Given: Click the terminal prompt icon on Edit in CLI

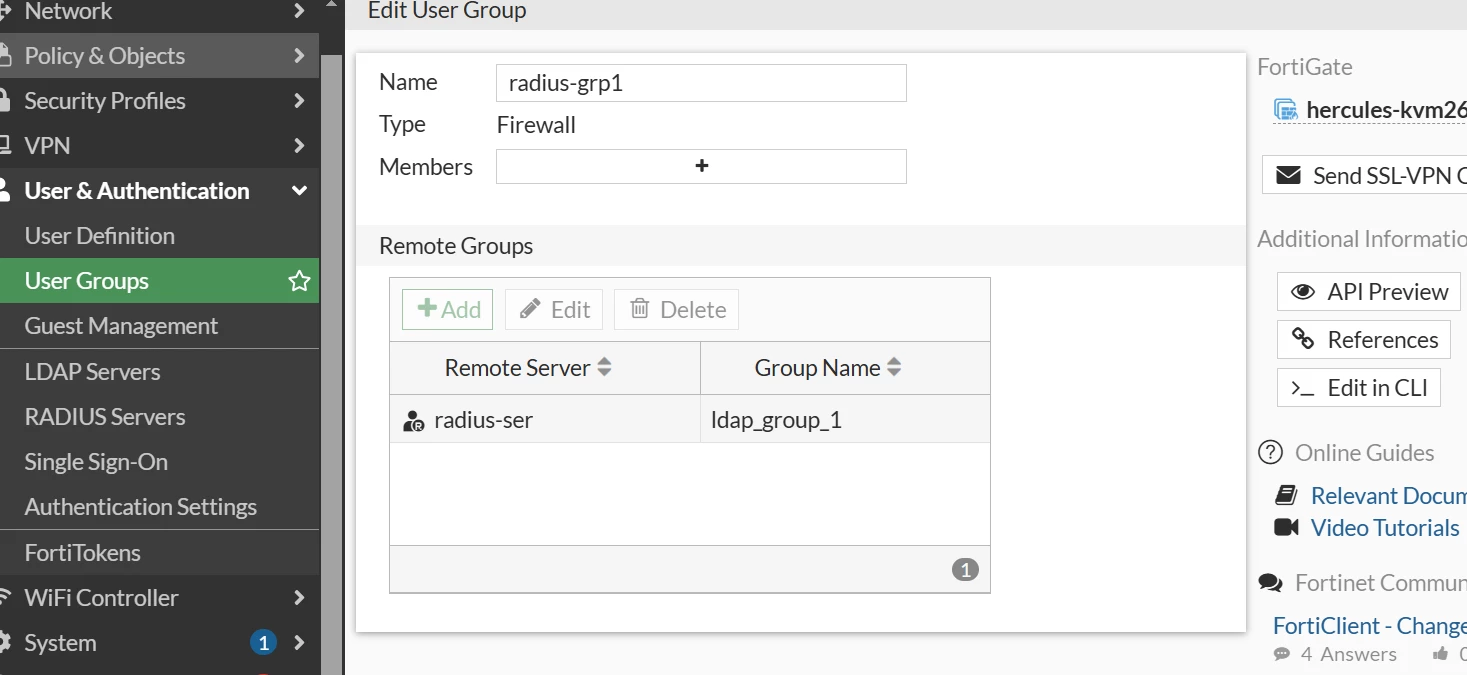Looking at the screenshot, I should click(x=1303, y=388).
